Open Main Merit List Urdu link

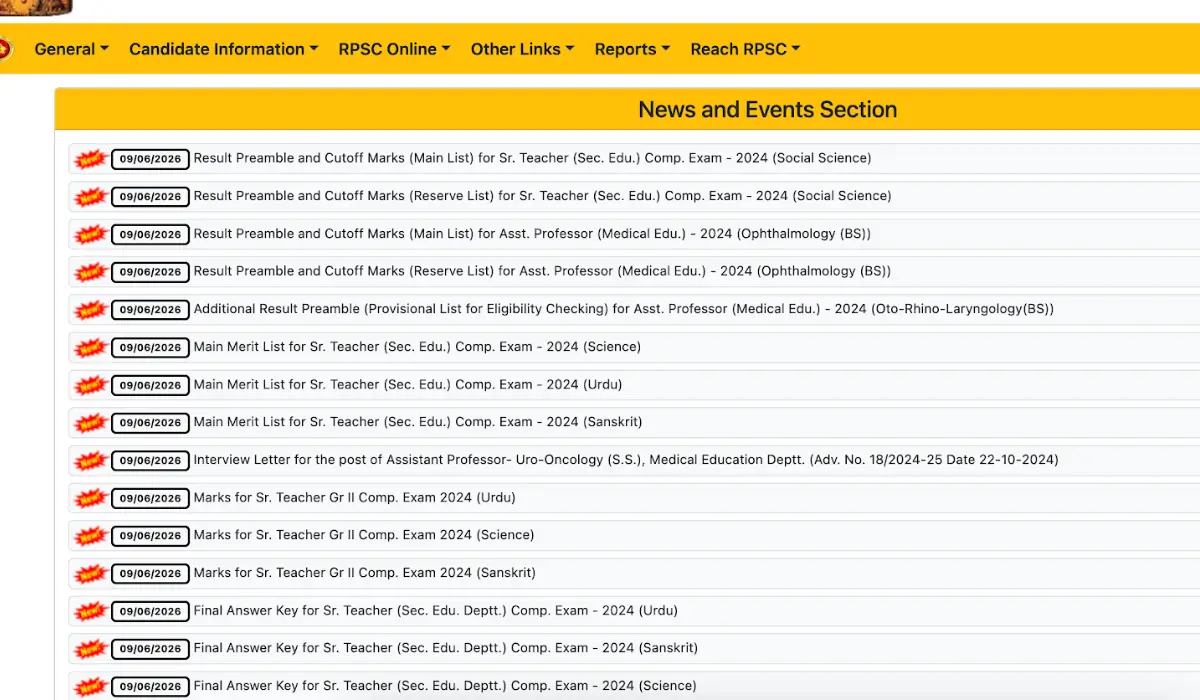point(408,384)
